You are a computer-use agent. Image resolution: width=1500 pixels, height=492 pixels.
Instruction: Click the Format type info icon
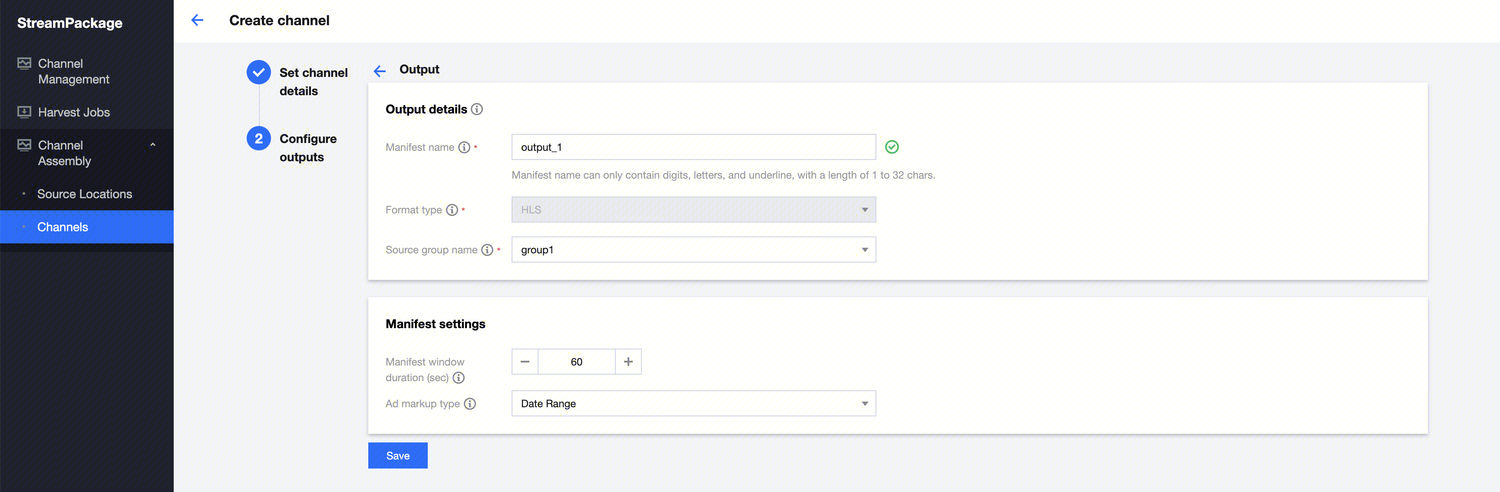[x=452, y=211]
